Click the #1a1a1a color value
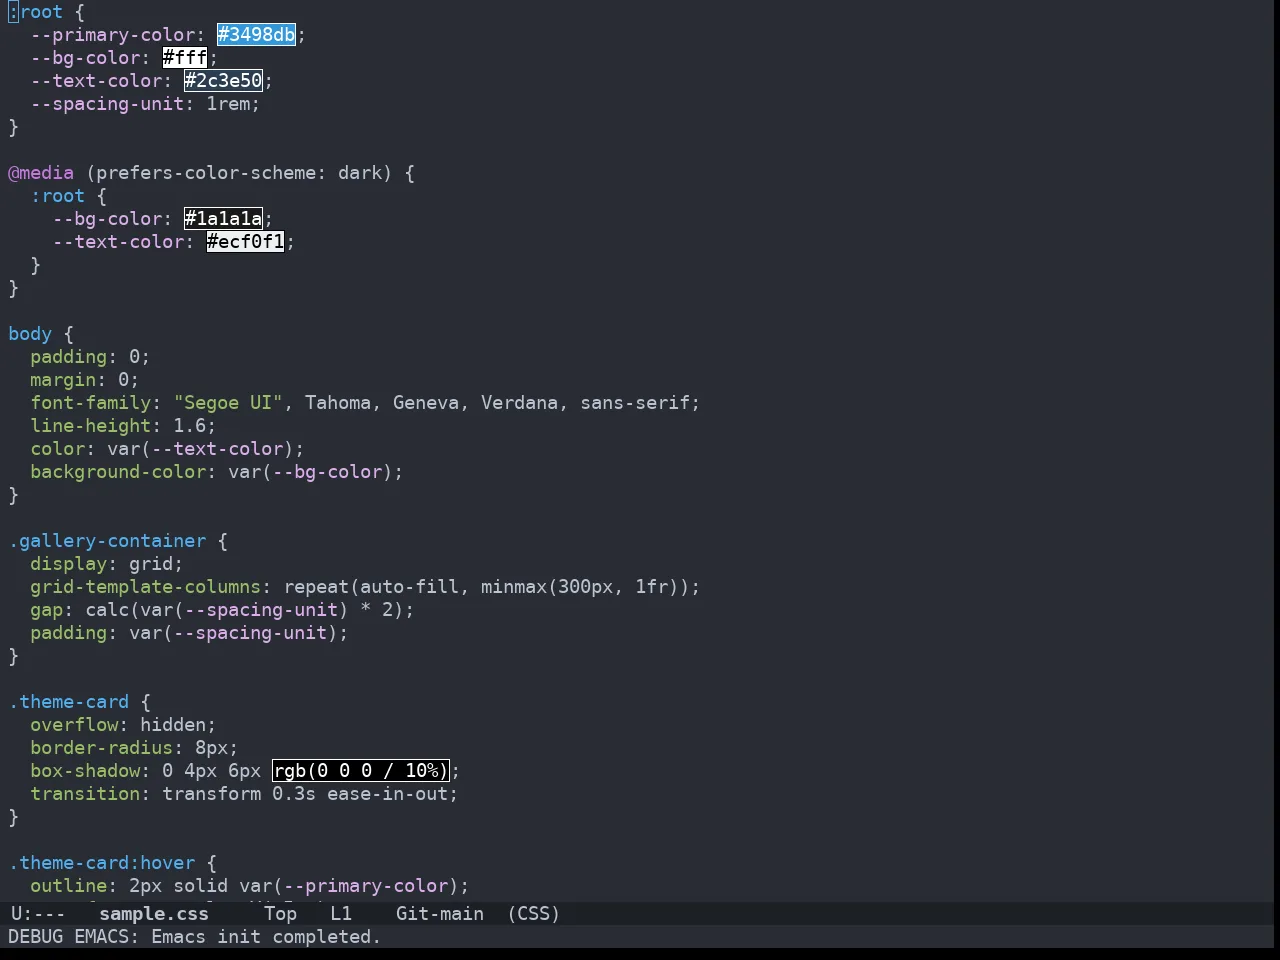 223,219
